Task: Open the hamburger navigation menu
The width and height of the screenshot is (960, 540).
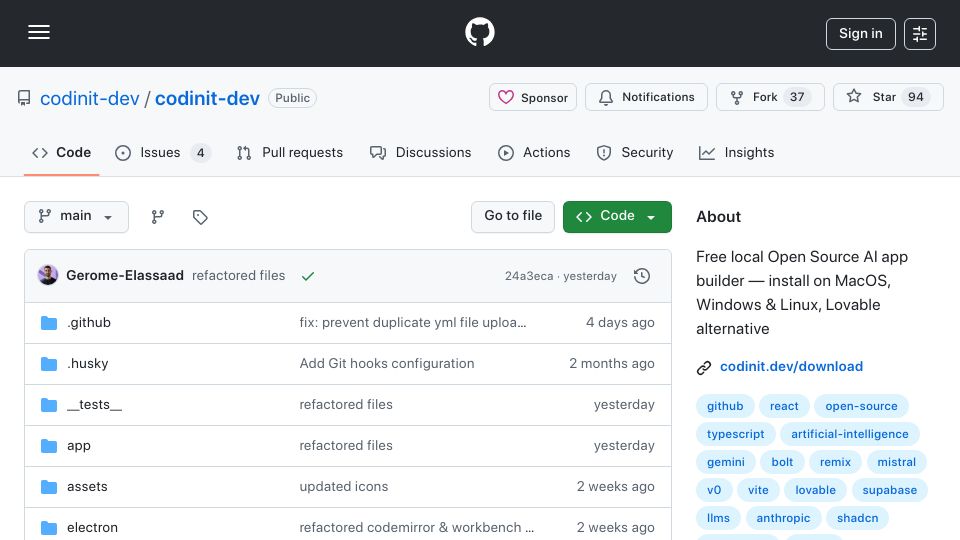Action: coord(39,32)
